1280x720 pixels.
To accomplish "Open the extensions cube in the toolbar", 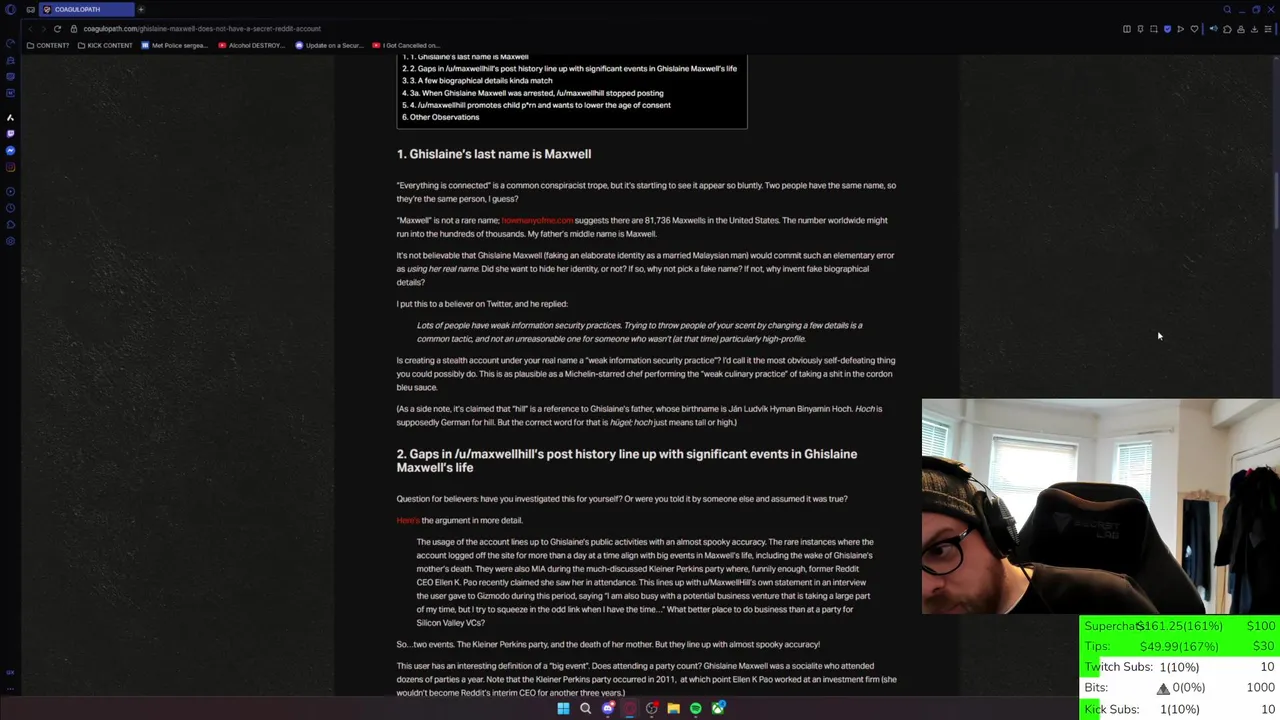I will (1227, 29).
